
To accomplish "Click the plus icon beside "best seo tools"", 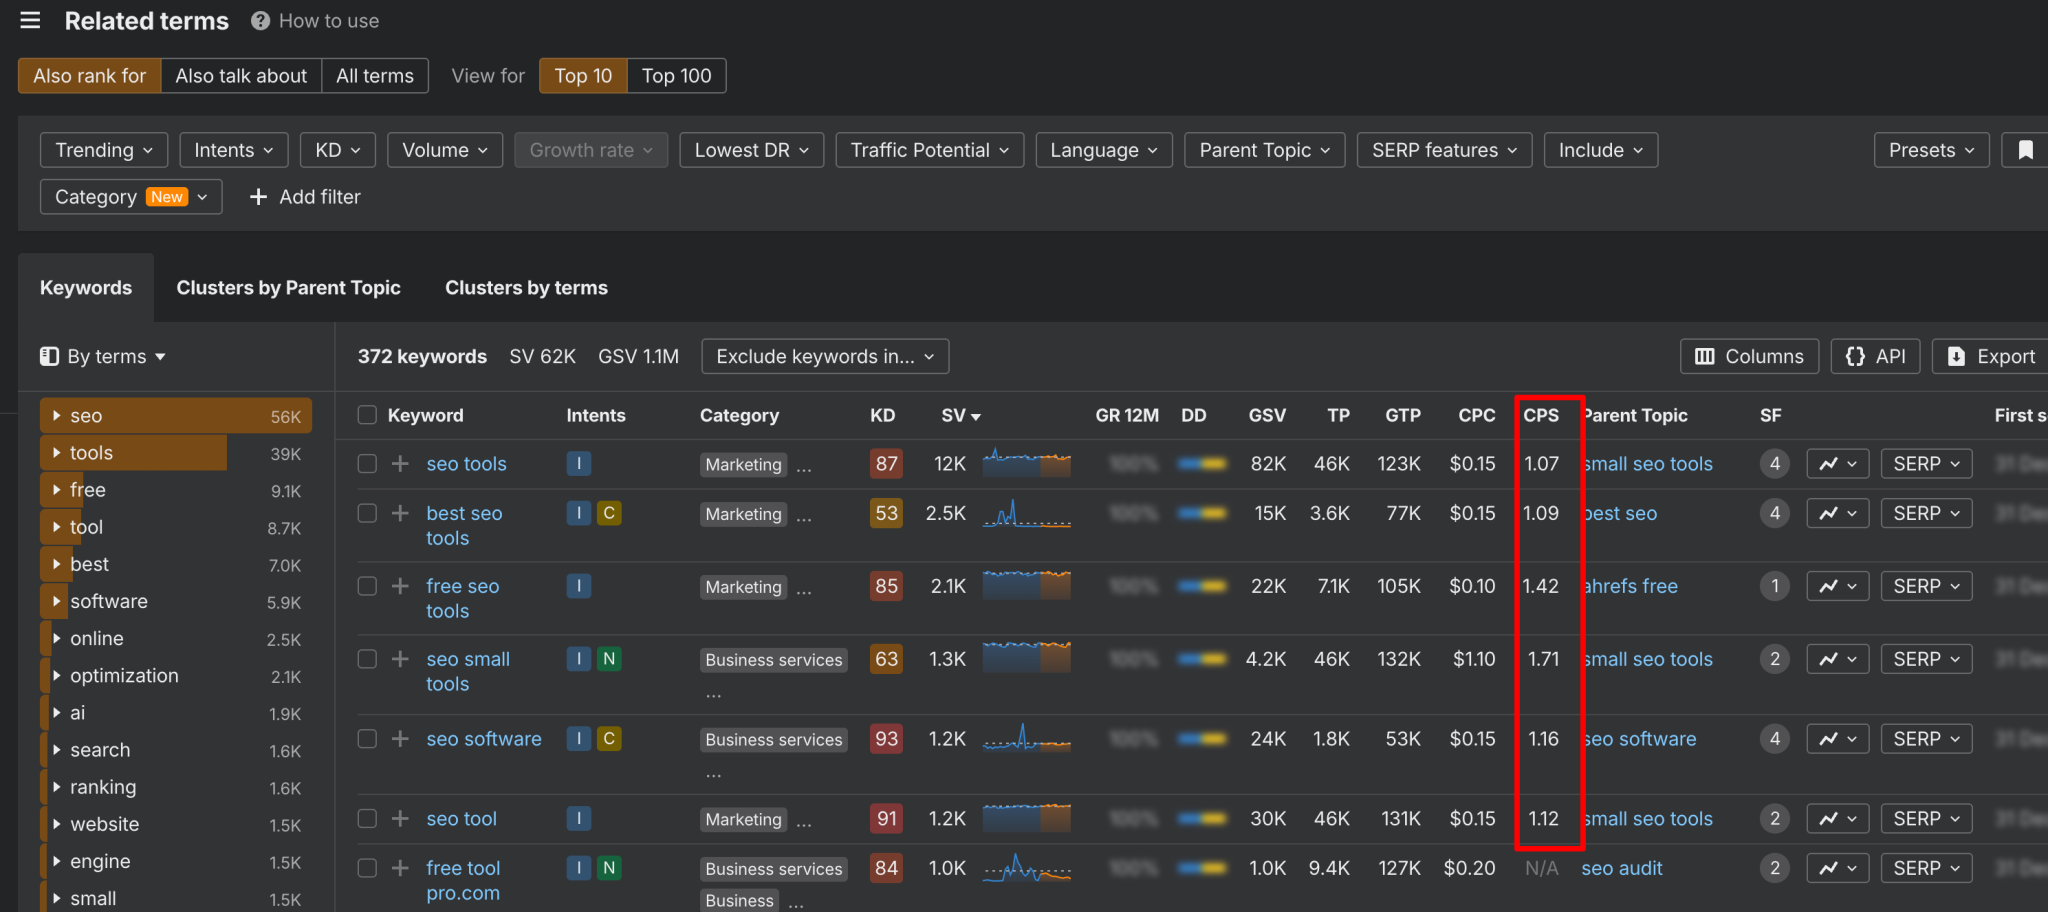I will click(x=398, y=513).
